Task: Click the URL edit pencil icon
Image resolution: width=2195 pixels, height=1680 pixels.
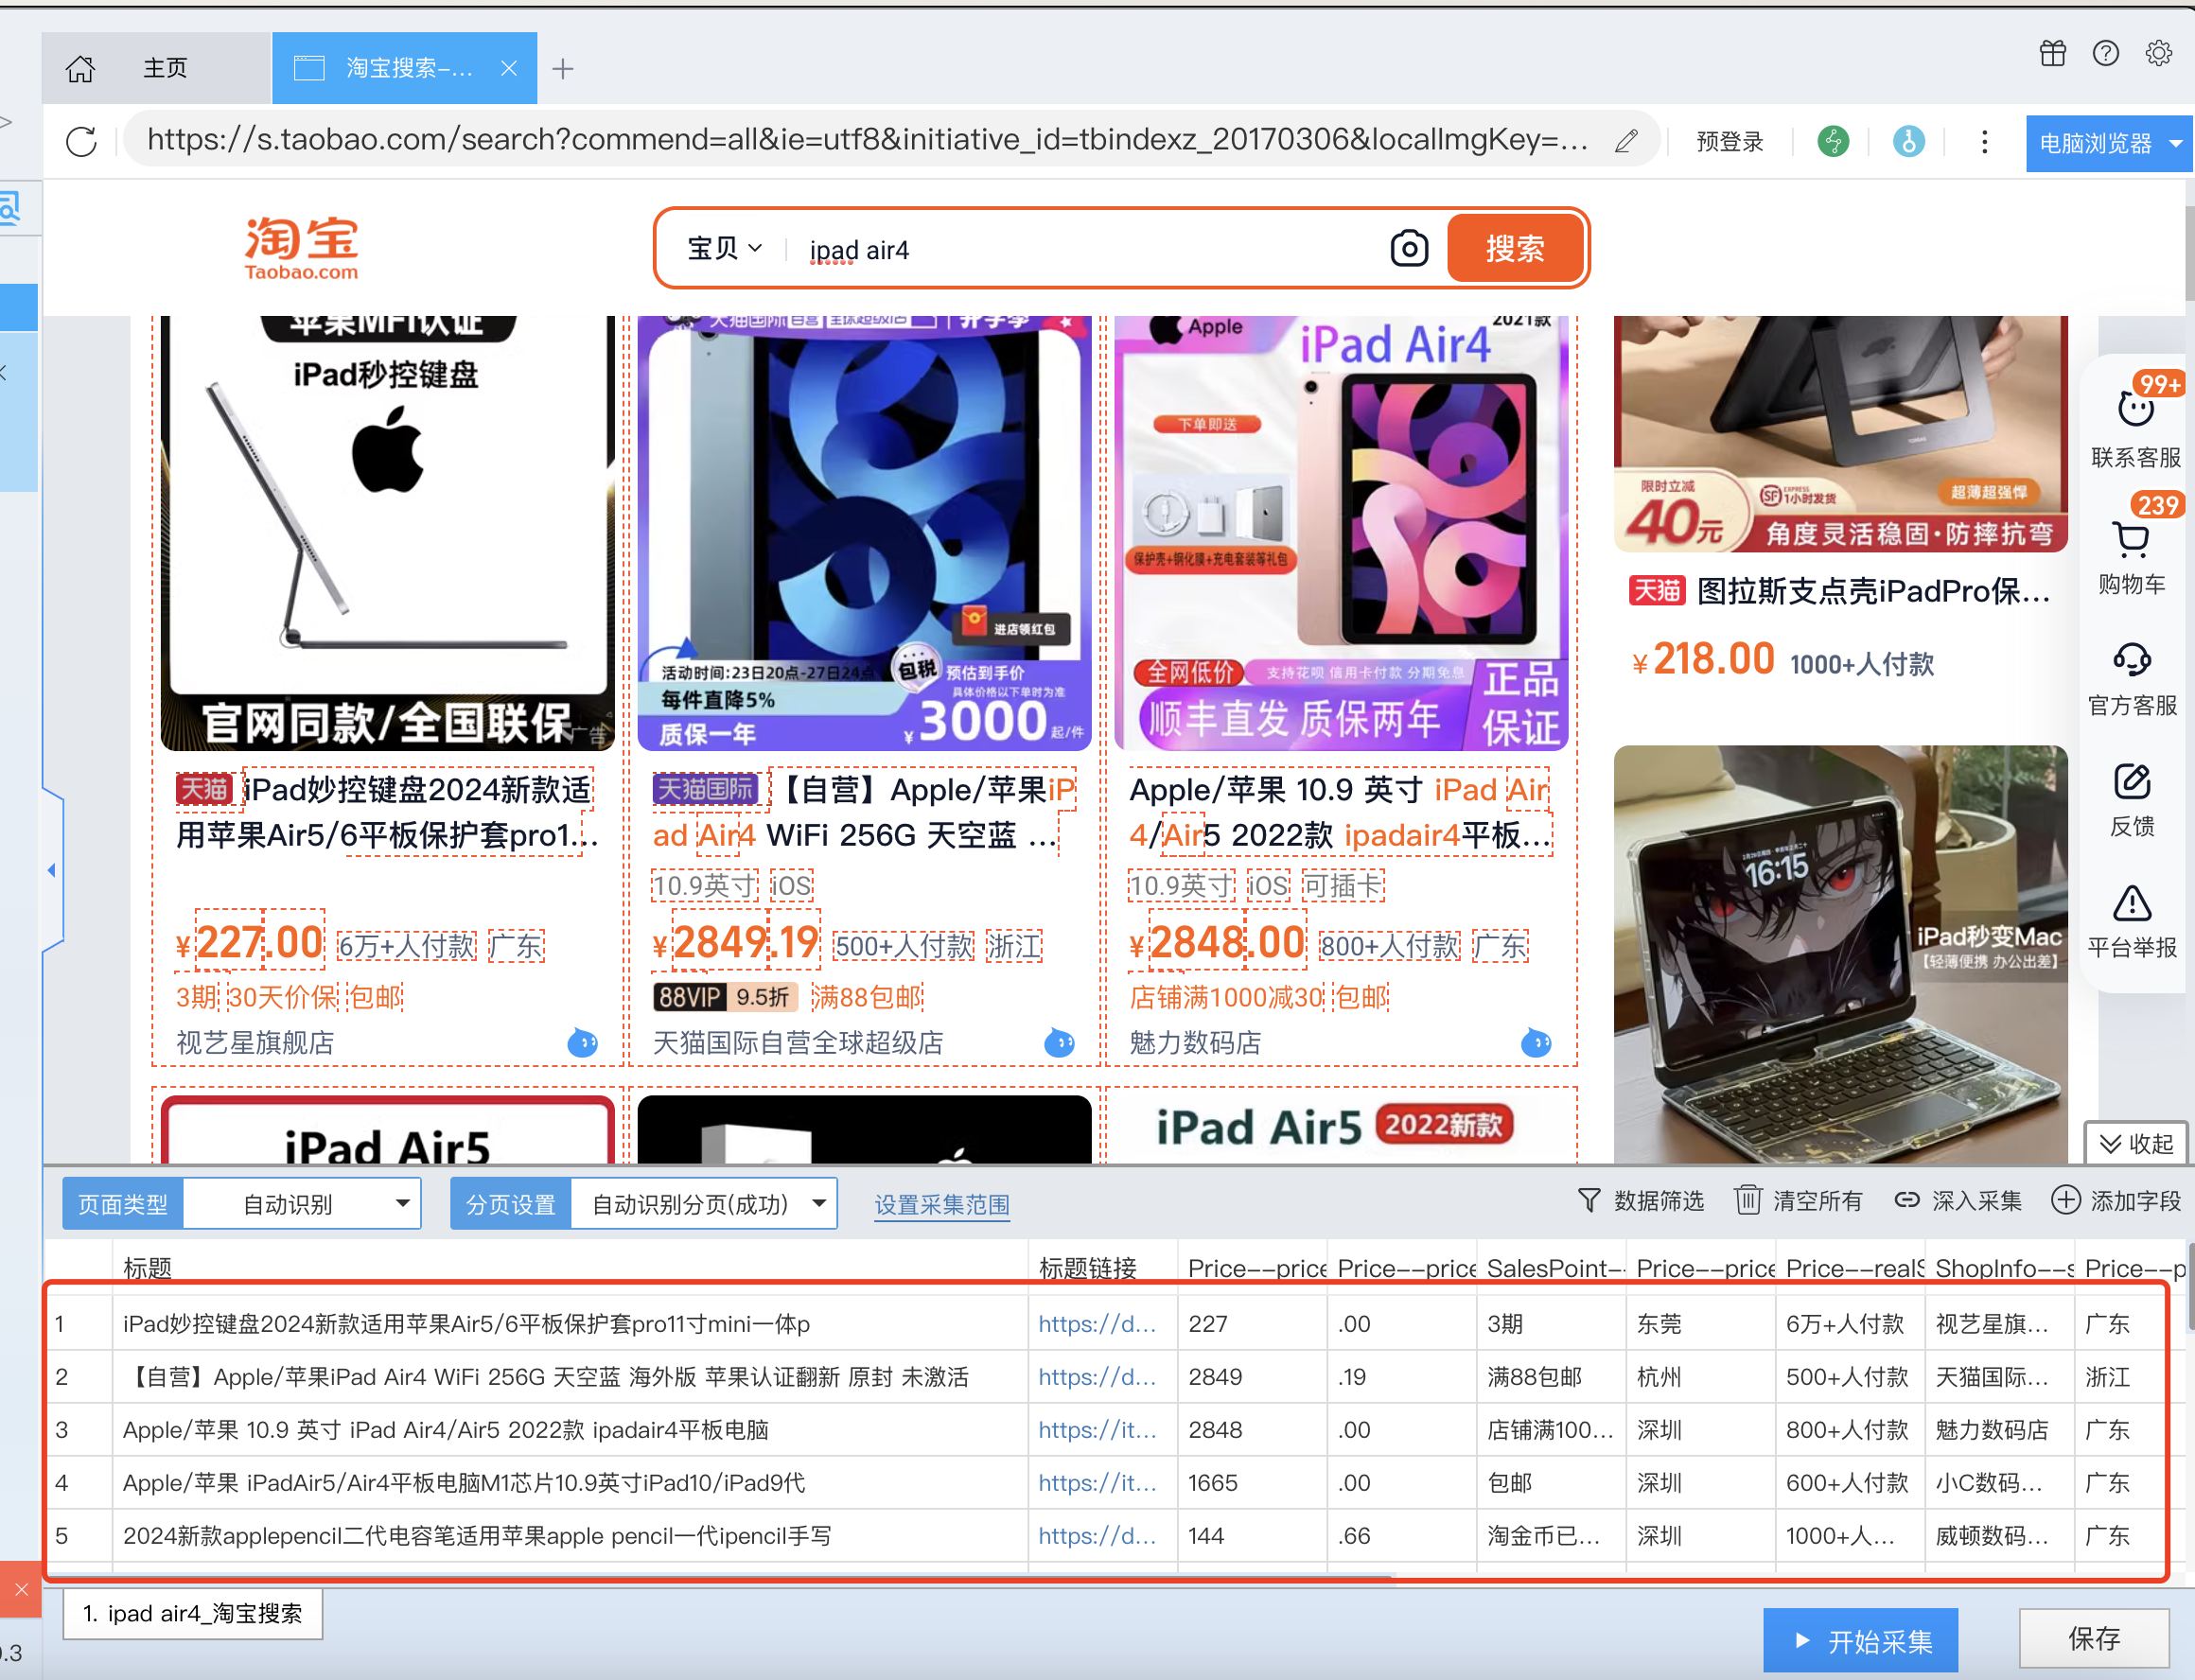Action: point(1626,141)
